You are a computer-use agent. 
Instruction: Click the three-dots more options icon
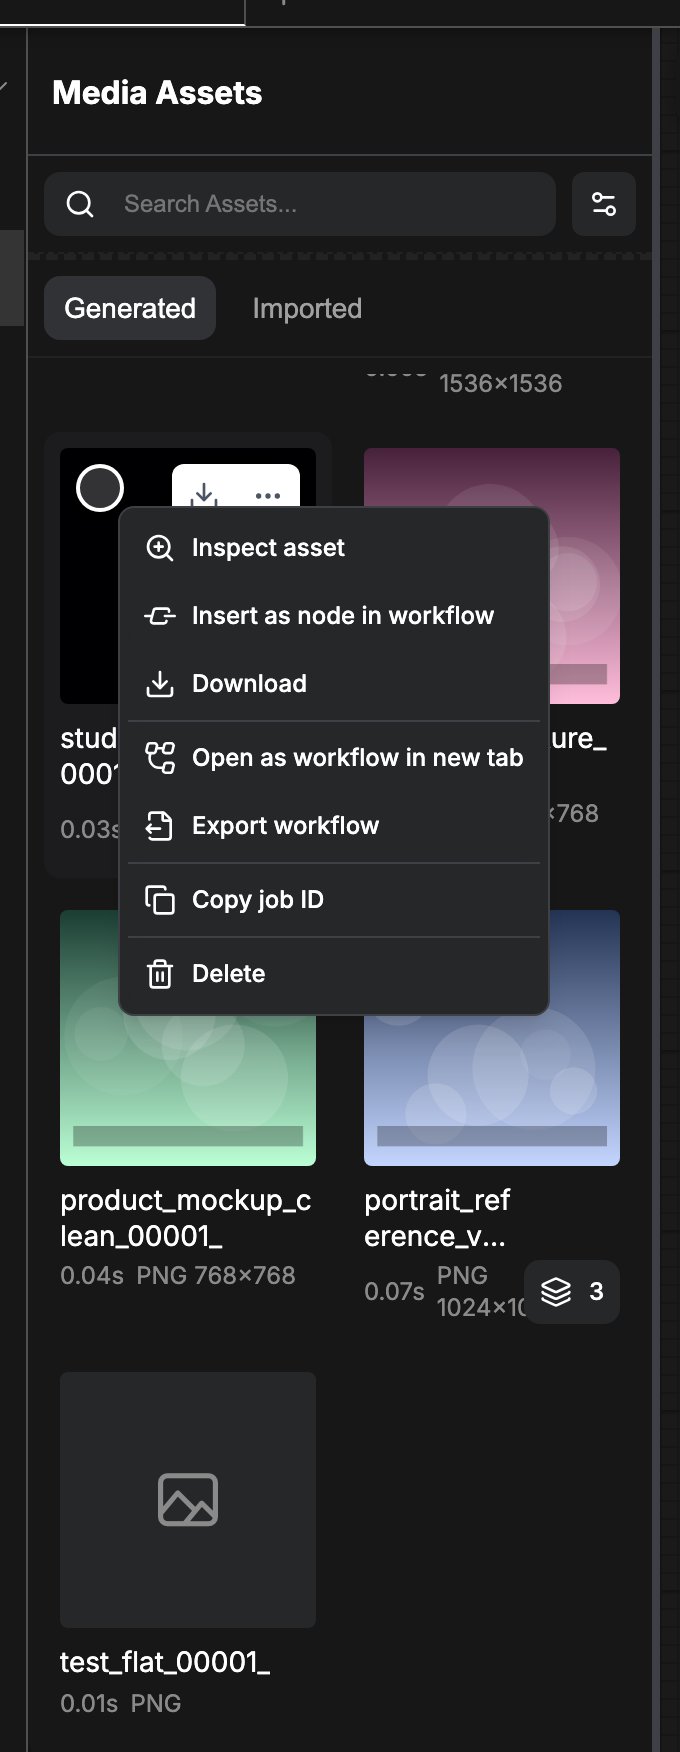(268, 495)
